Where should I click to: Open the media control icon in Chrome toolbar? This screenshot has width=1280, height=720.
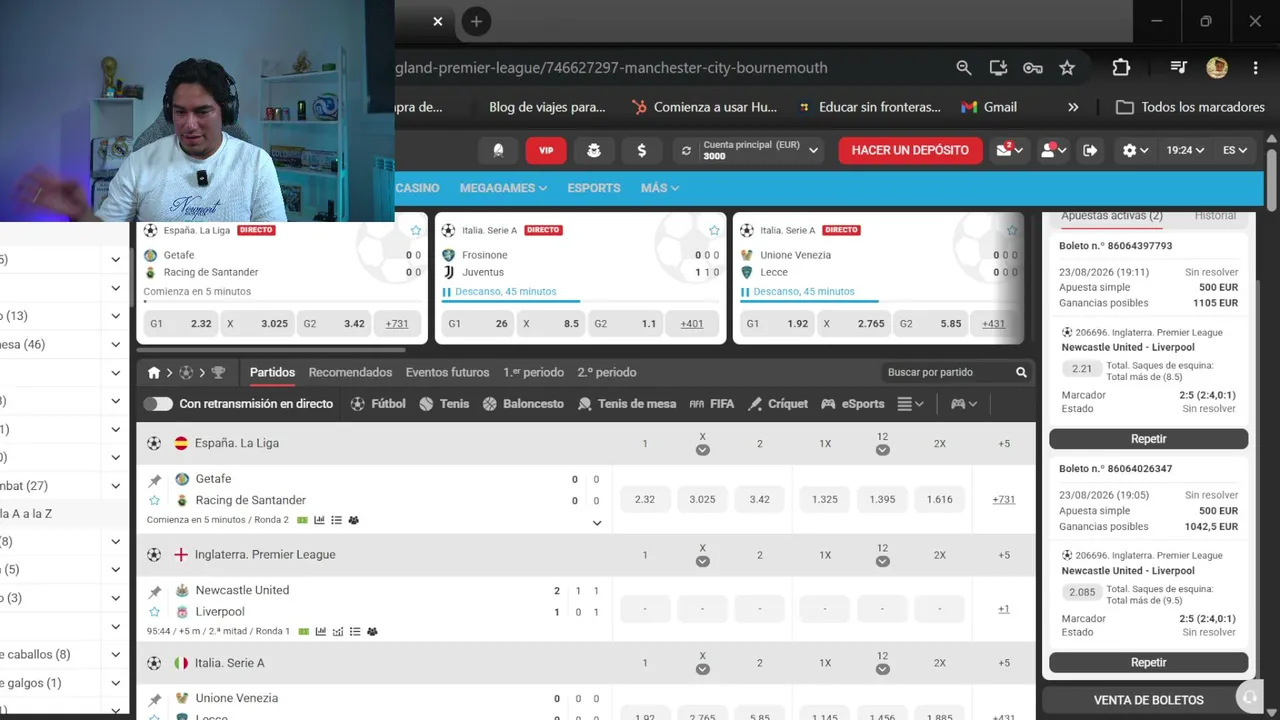(1179, 68)
